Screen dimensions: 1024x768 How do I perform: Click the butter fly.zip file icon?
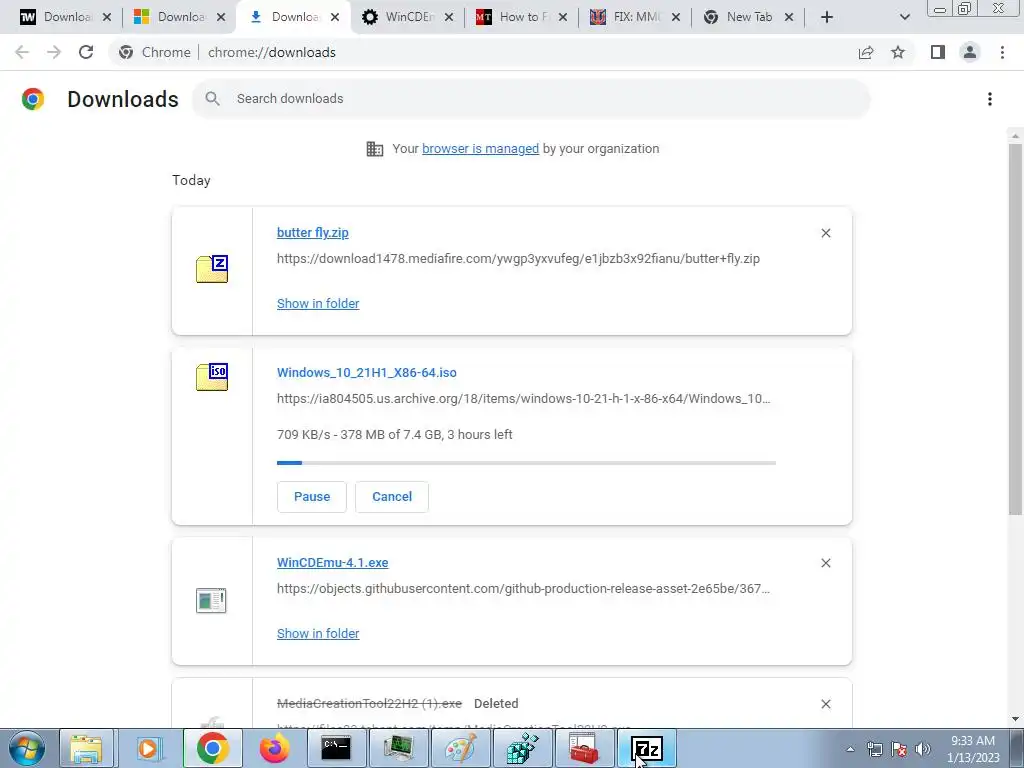click(x=212, y=269)
